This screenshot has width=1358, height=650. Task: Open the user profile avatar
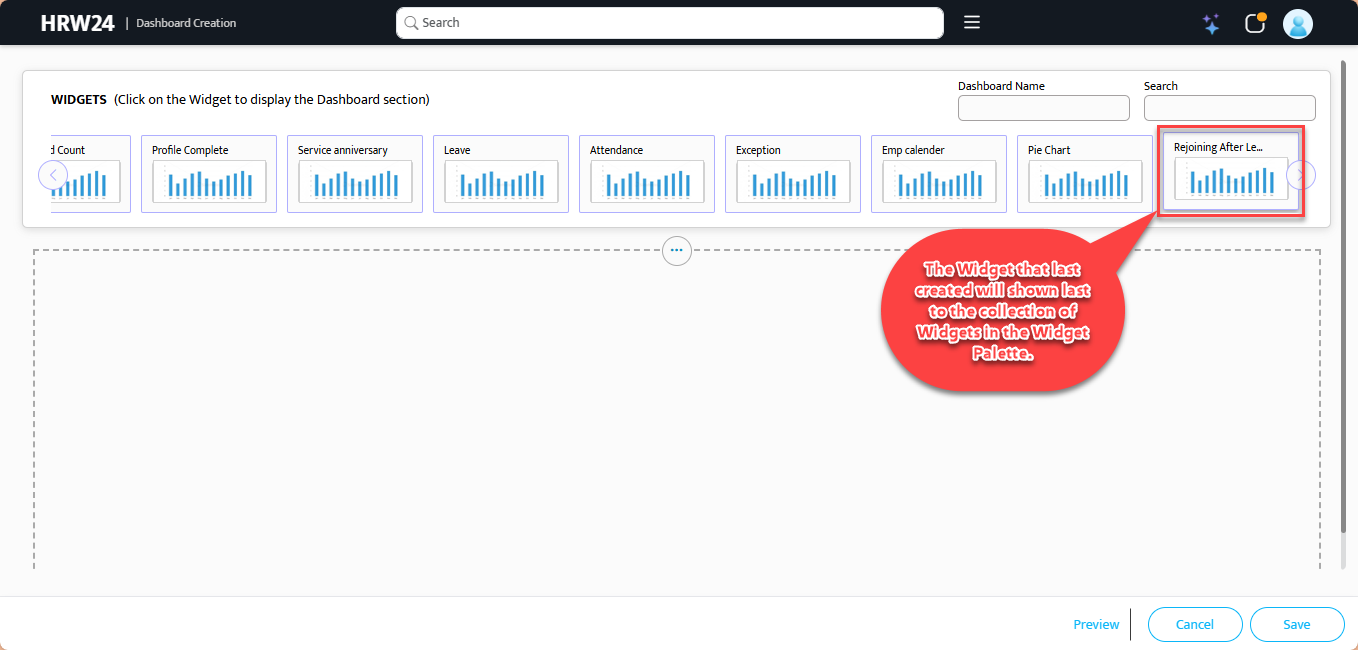pyautogui.click(x=1297, y=24)
